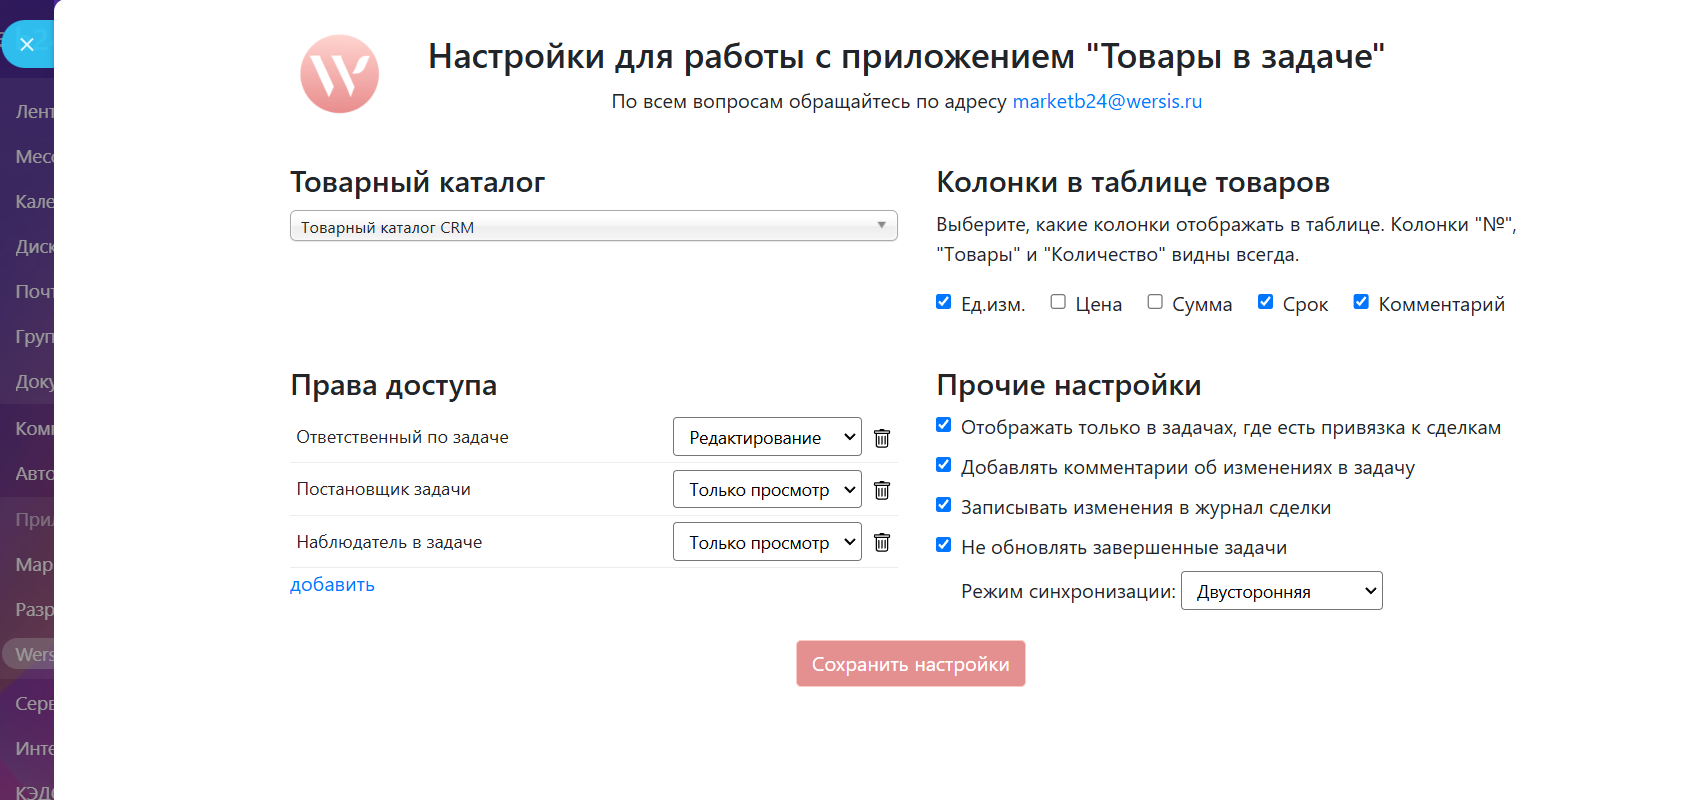Uncheck Не обновлять завершенные задачи
This screenshot has height=800, width=1700.
pyautogui.click(x=943, y=545)
